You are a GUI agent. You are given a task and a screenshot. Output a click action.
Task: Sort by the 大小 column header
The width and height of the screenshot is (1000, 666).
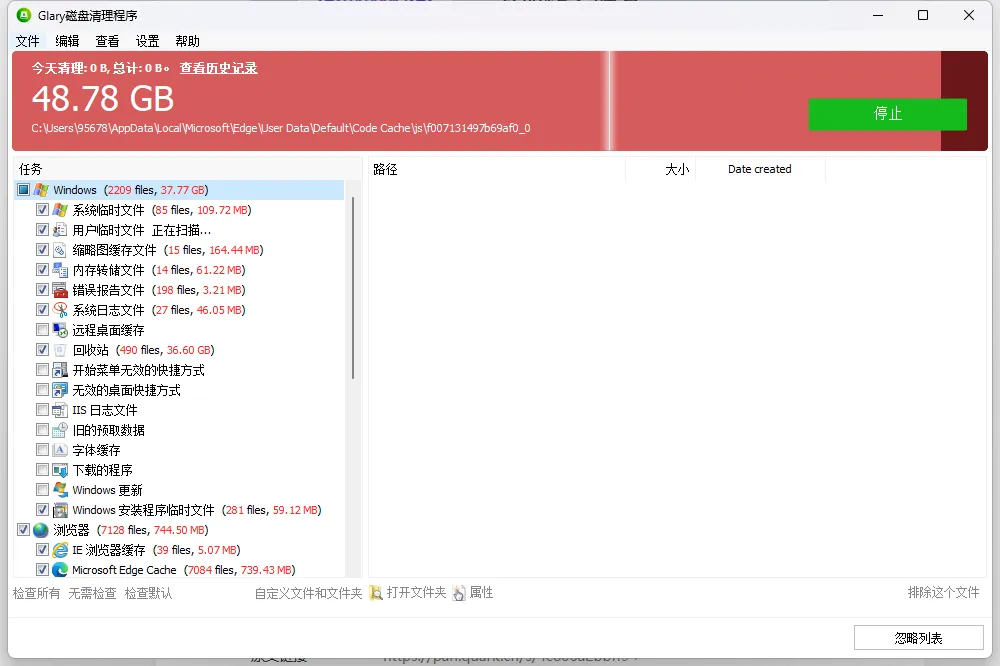click(x=661, y=169)
